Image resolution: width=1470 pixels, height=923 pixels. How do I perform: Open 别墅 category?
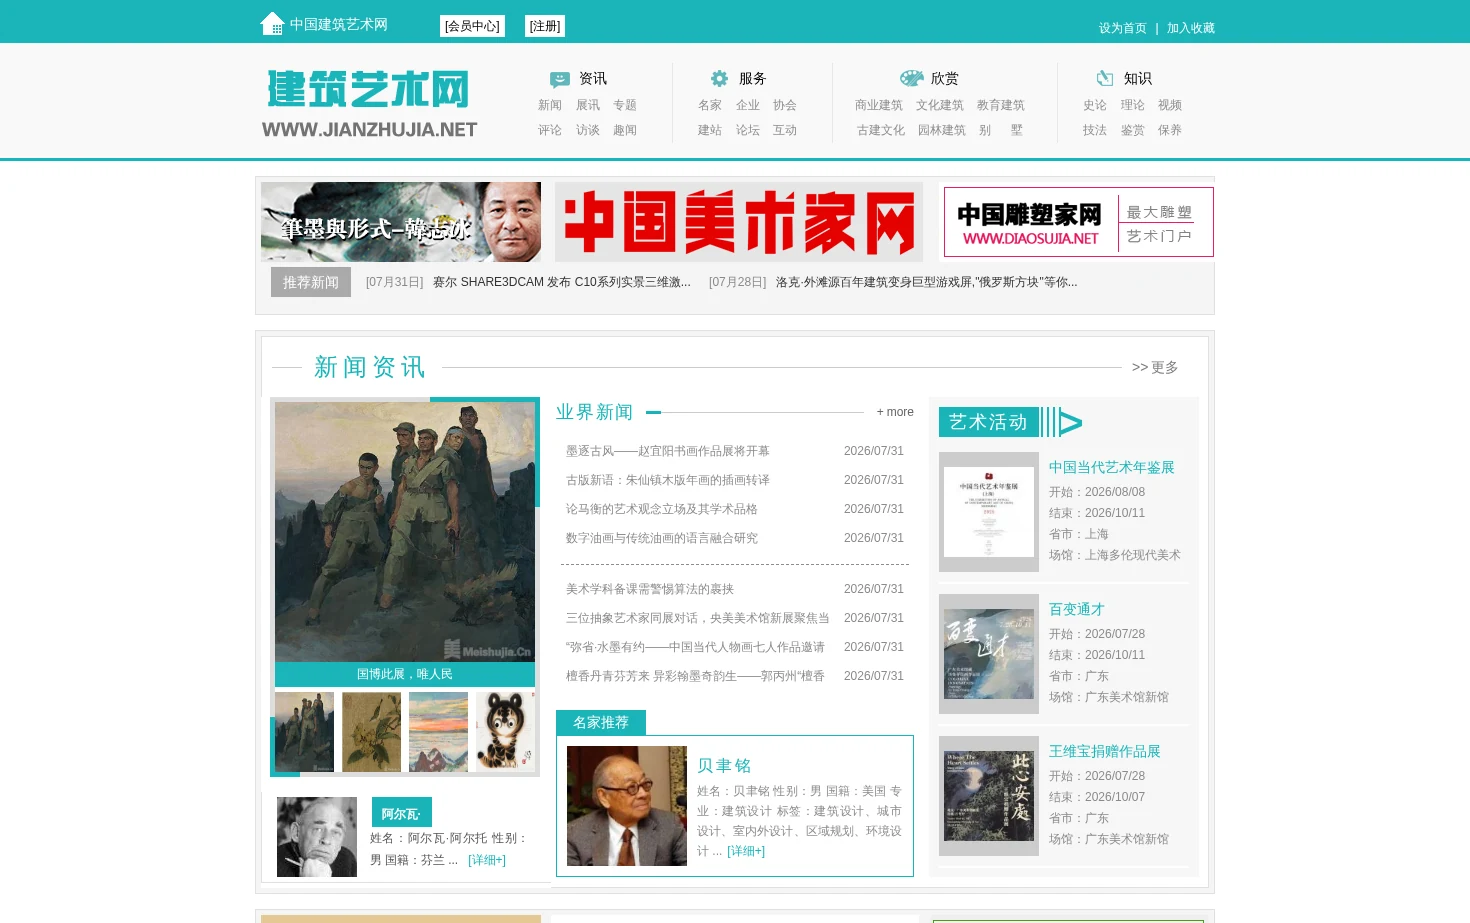point(1001,130)
